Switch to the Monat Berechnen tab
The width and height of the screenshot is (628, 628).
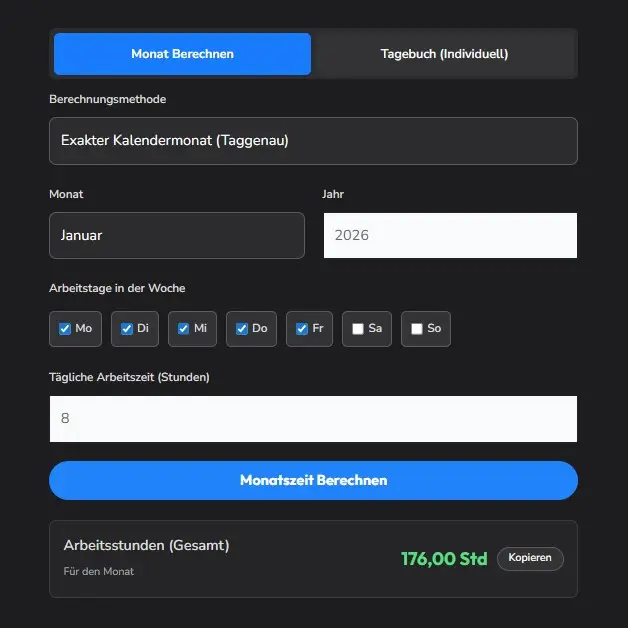click(182, 54)
